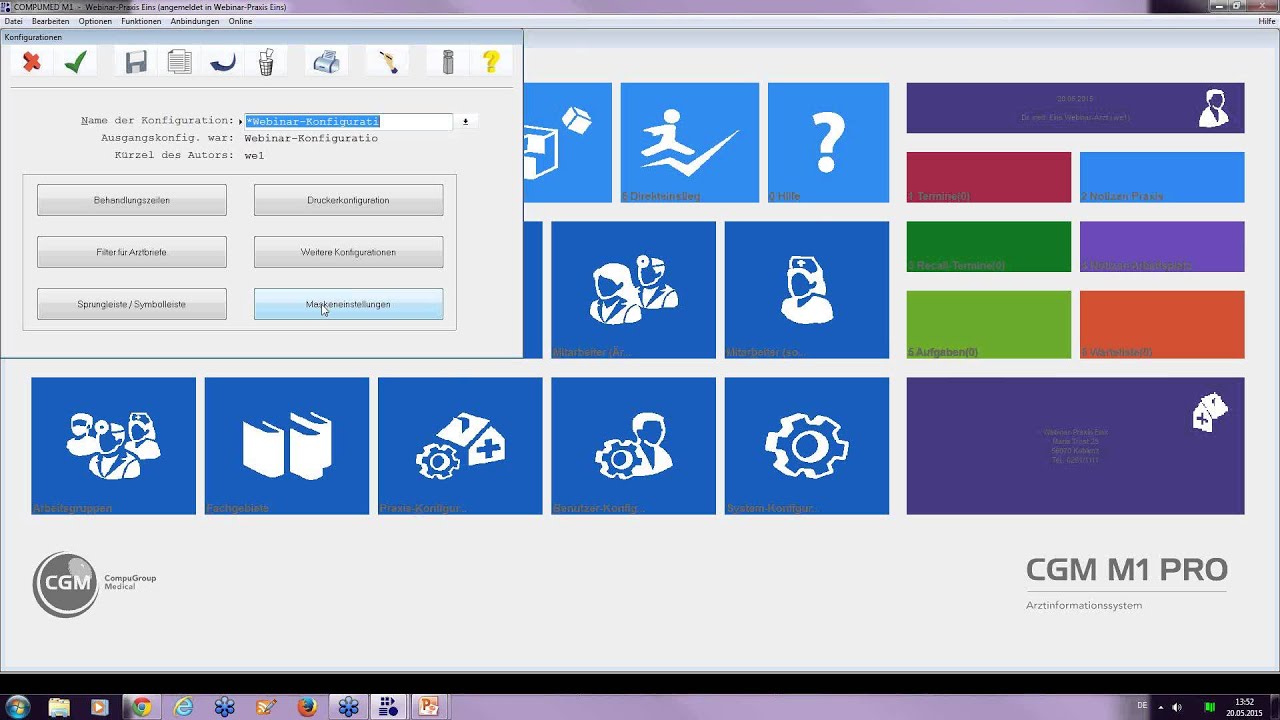Open Internet Explorer from the taskbar

point(183,707)
